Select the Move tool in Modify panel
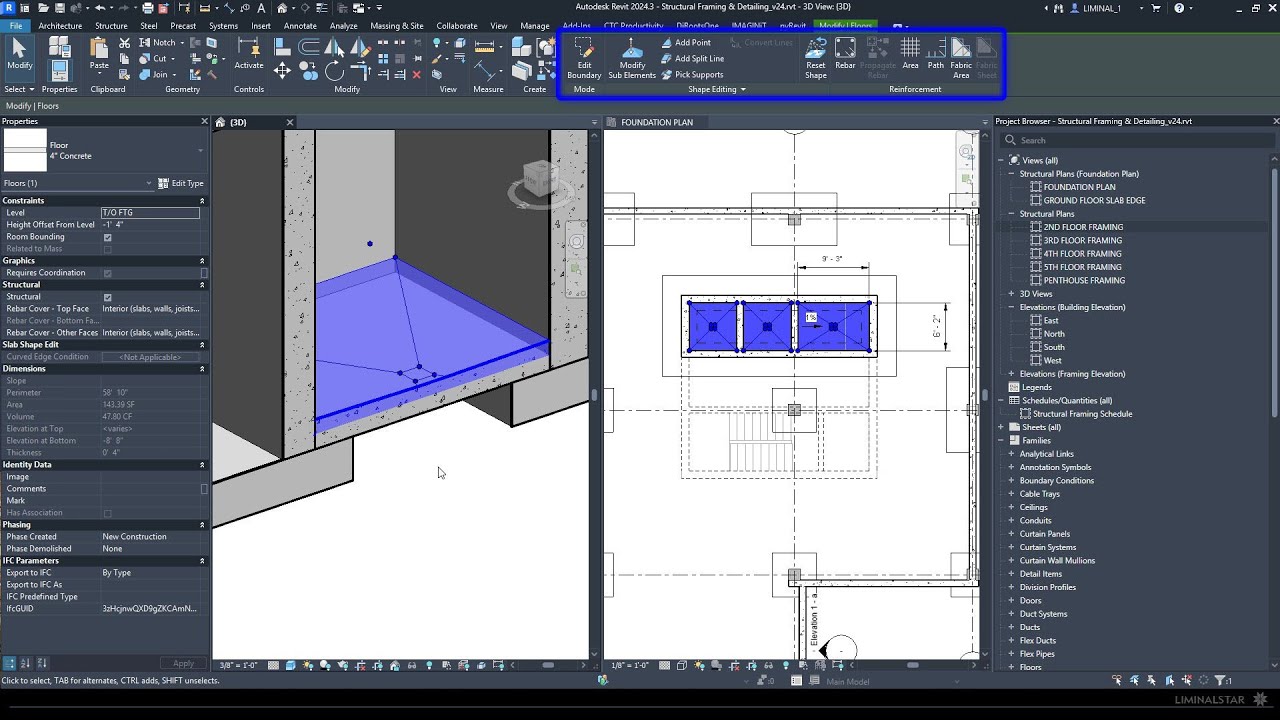Screen dimensions: 1280x720 pyautogui.click(x=282, y=71)
